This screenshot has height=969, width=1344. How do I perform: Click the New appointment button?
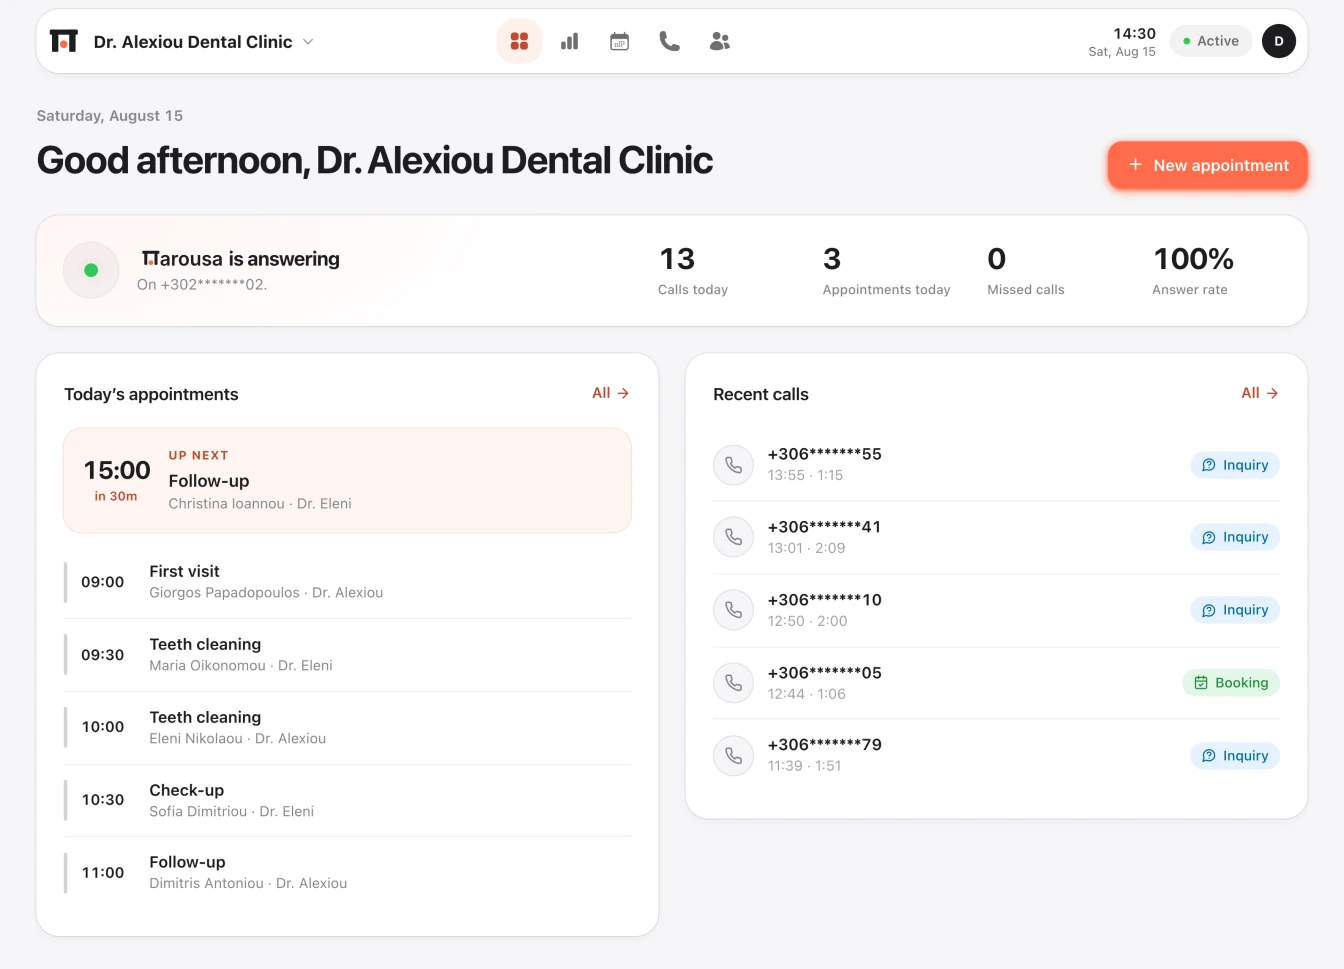click(1207, 165)
